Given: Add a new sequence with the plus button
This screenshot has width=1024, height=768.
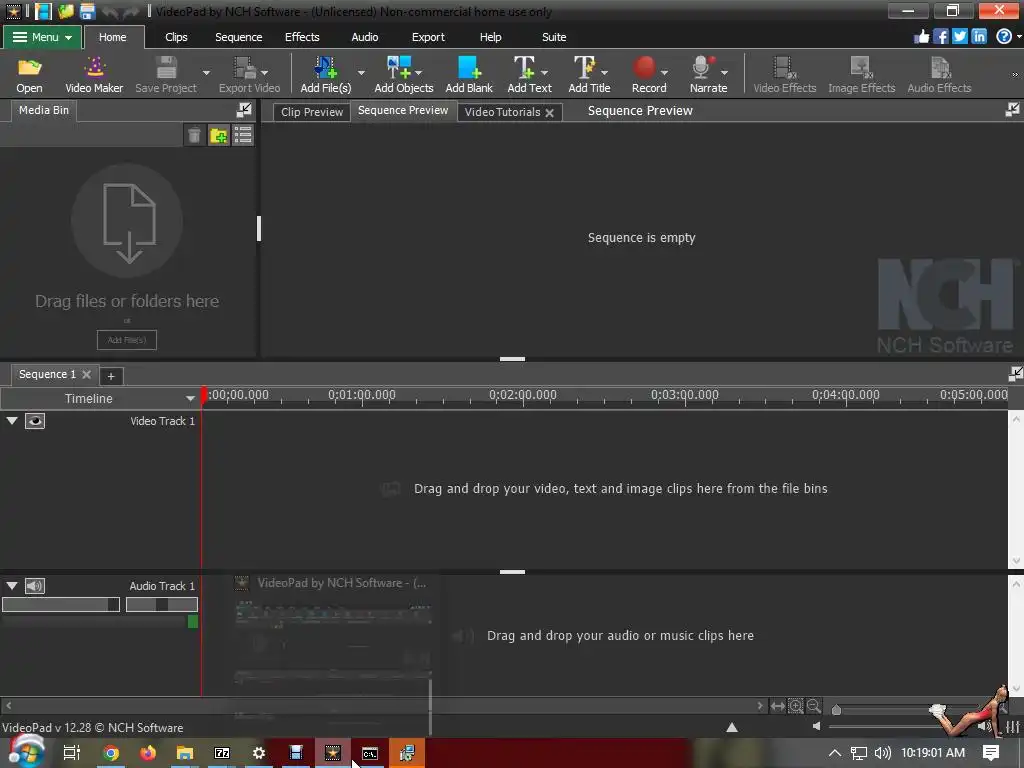Looking at the screenshot, I should (x=111, y=376).
